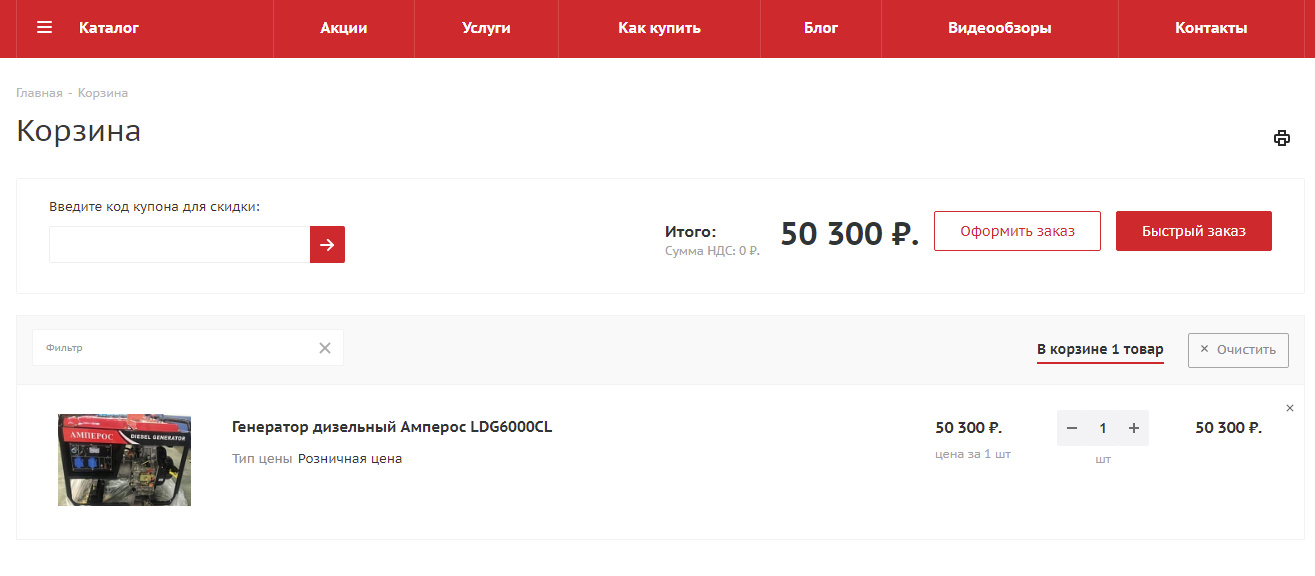Click the large total 50 300 ₽
The width and height of the screenshot is (1315, 576).
(849, 234)
